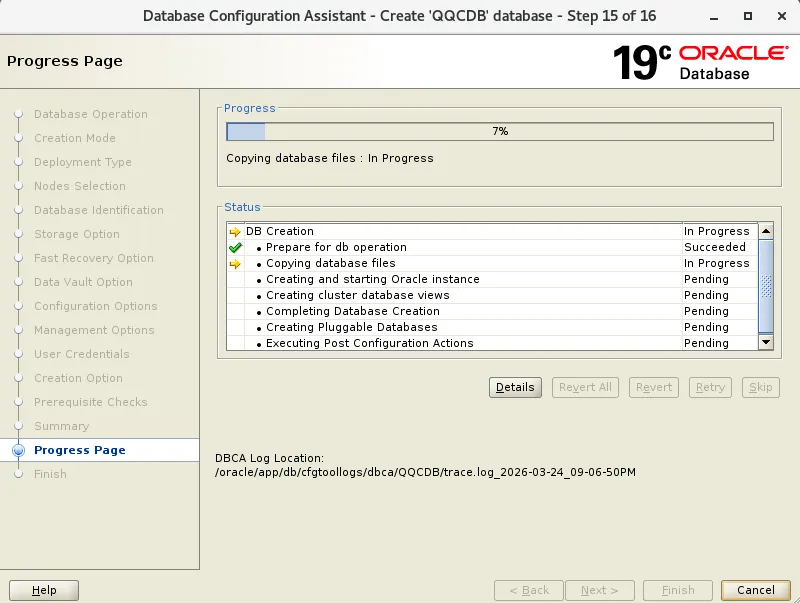800x603 pixels.
Task: Open the Details button
Action: point(515,387)
